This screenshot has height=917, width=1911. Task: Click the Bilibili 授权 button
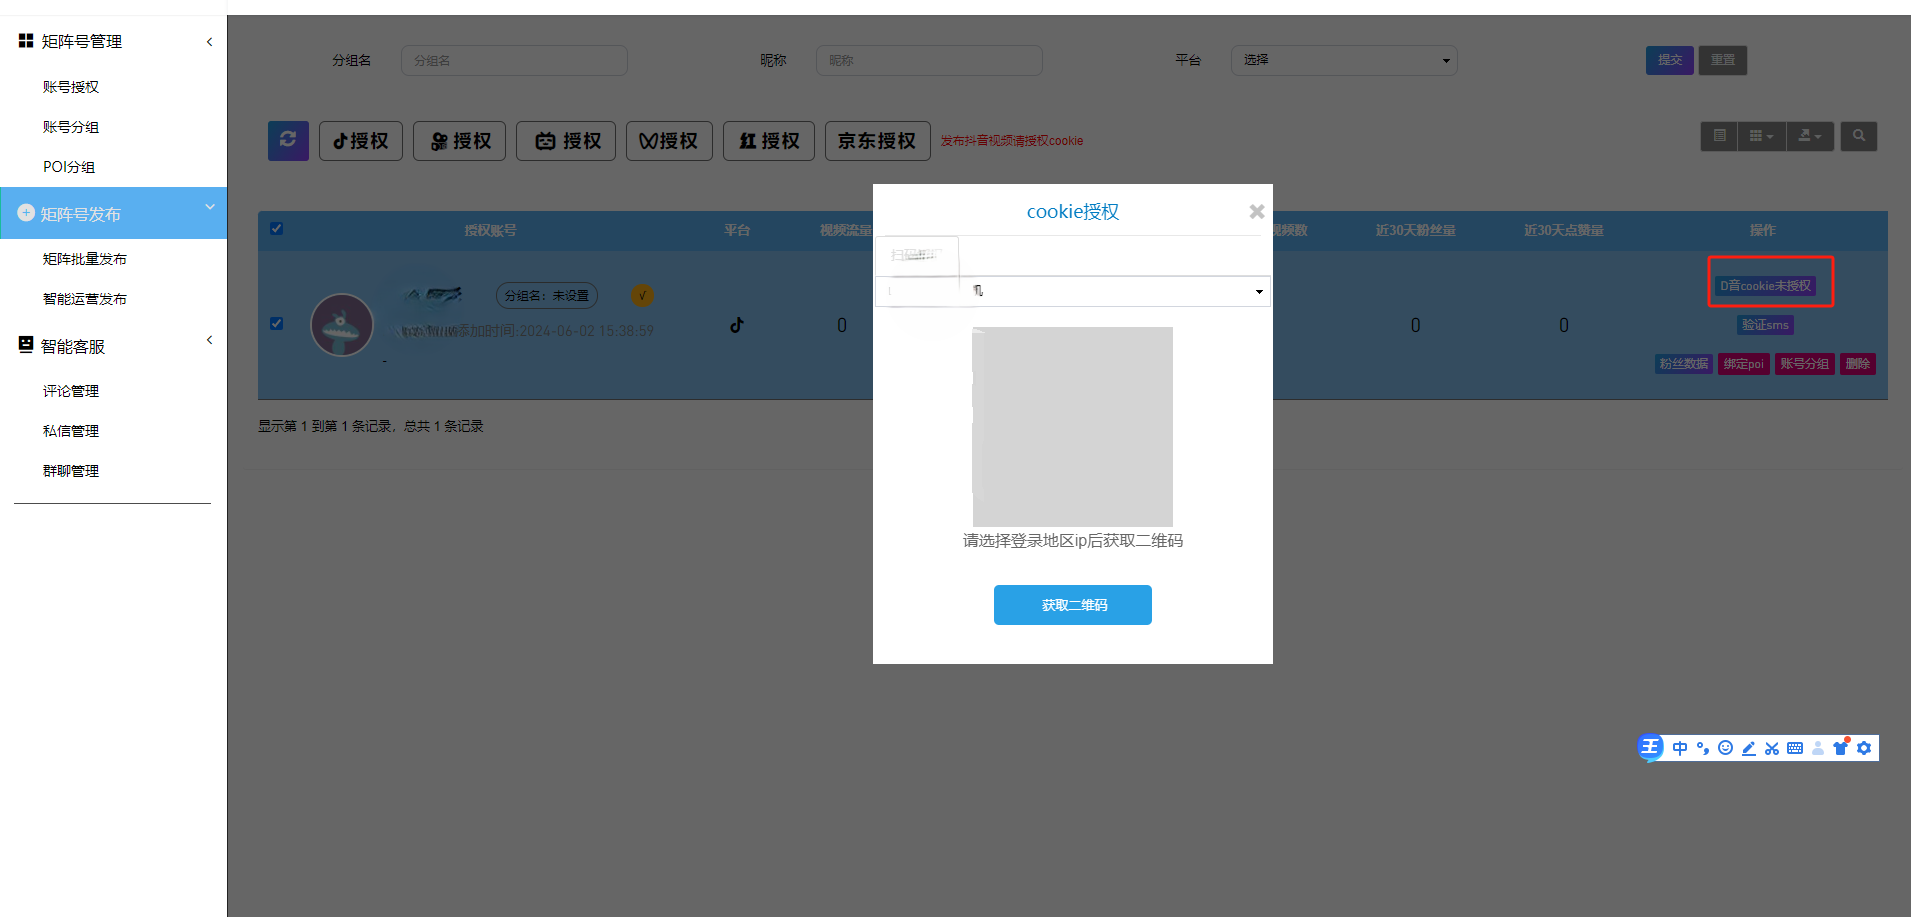(x=566, y=141)
